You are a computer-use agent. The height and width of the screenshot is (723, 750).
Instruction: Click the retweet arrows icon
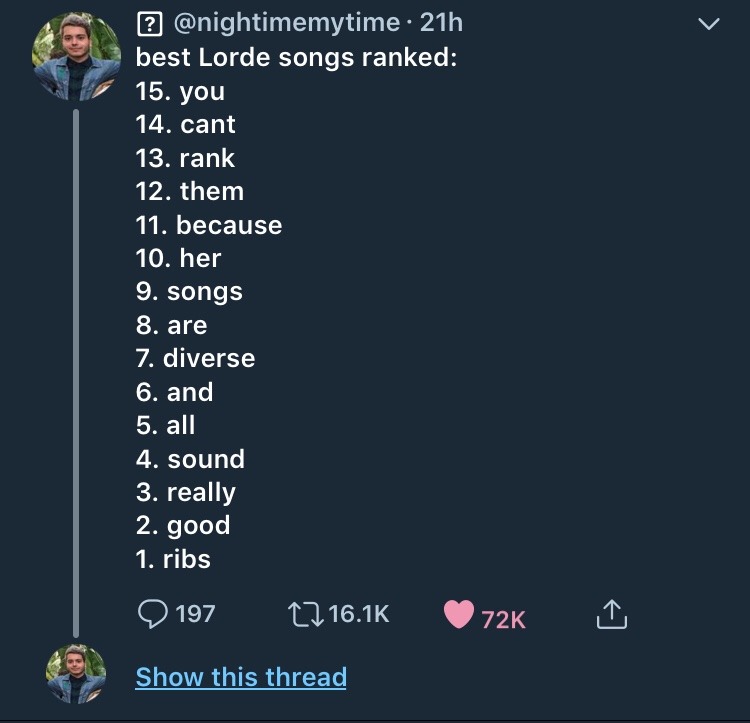coord(304,613)
